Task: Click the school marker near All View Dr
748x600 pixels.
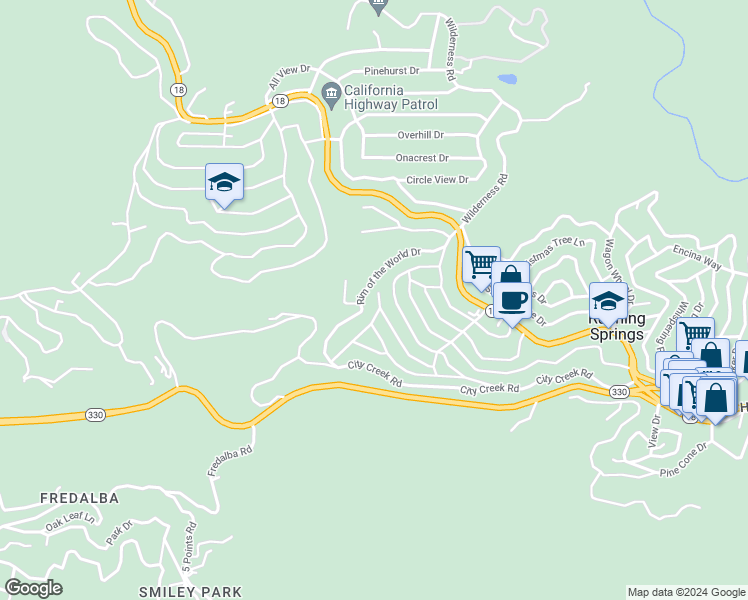Action: 224,182
